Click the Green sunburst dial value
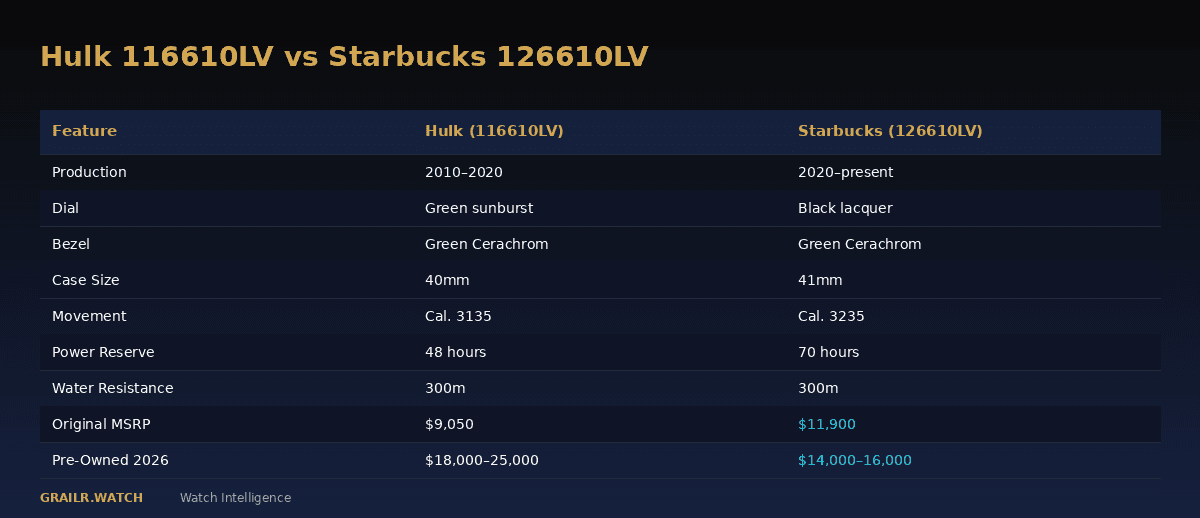 [479, 208]
